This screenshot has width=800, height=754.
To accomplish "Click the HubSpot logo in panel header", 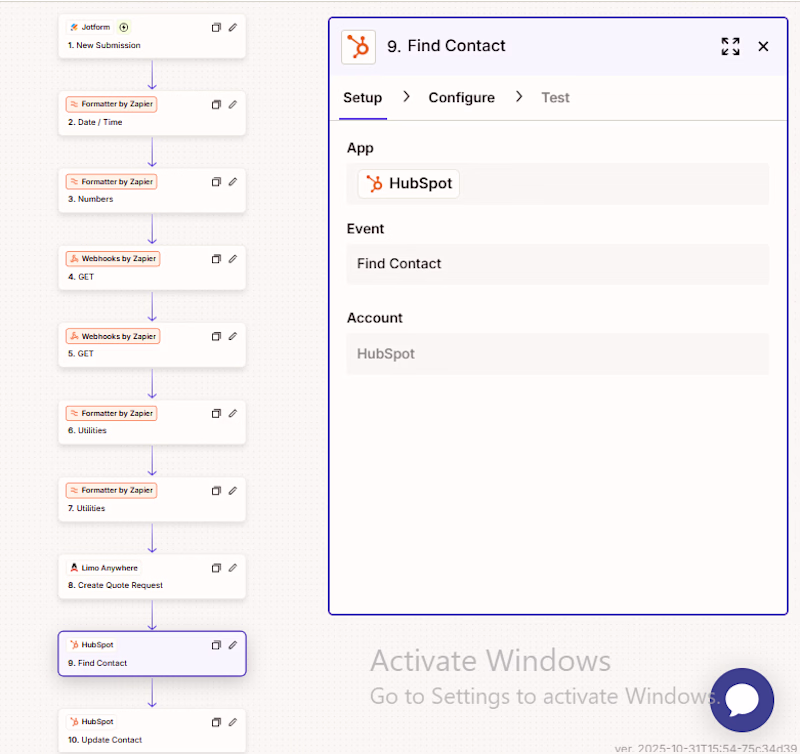I will pos(358,47).
